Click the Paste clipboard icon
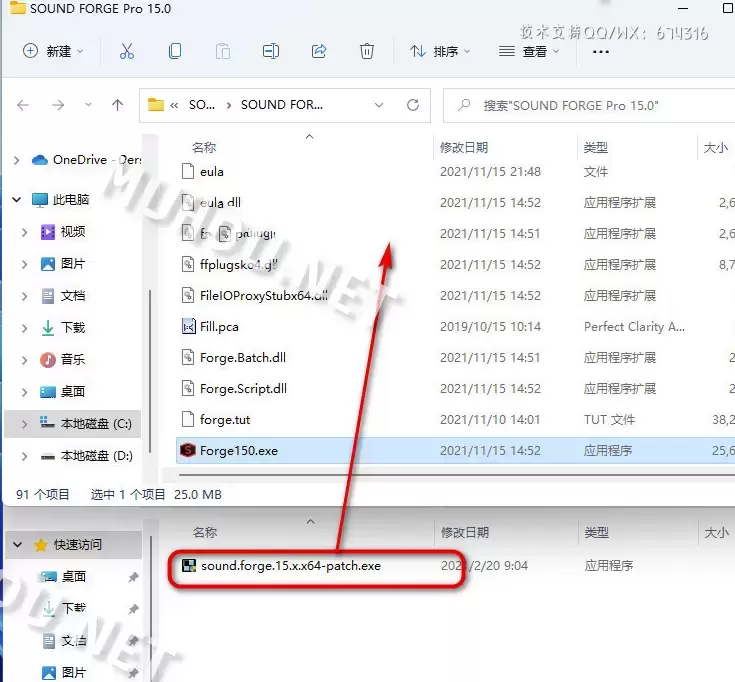This screenshot has height=682, width=735. coord(223,51)
